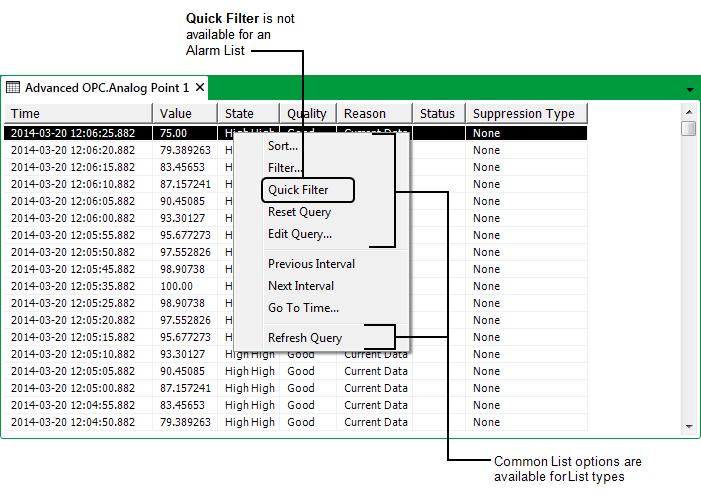Click the Status column header
Screen dimensions: 701x503
438,114
